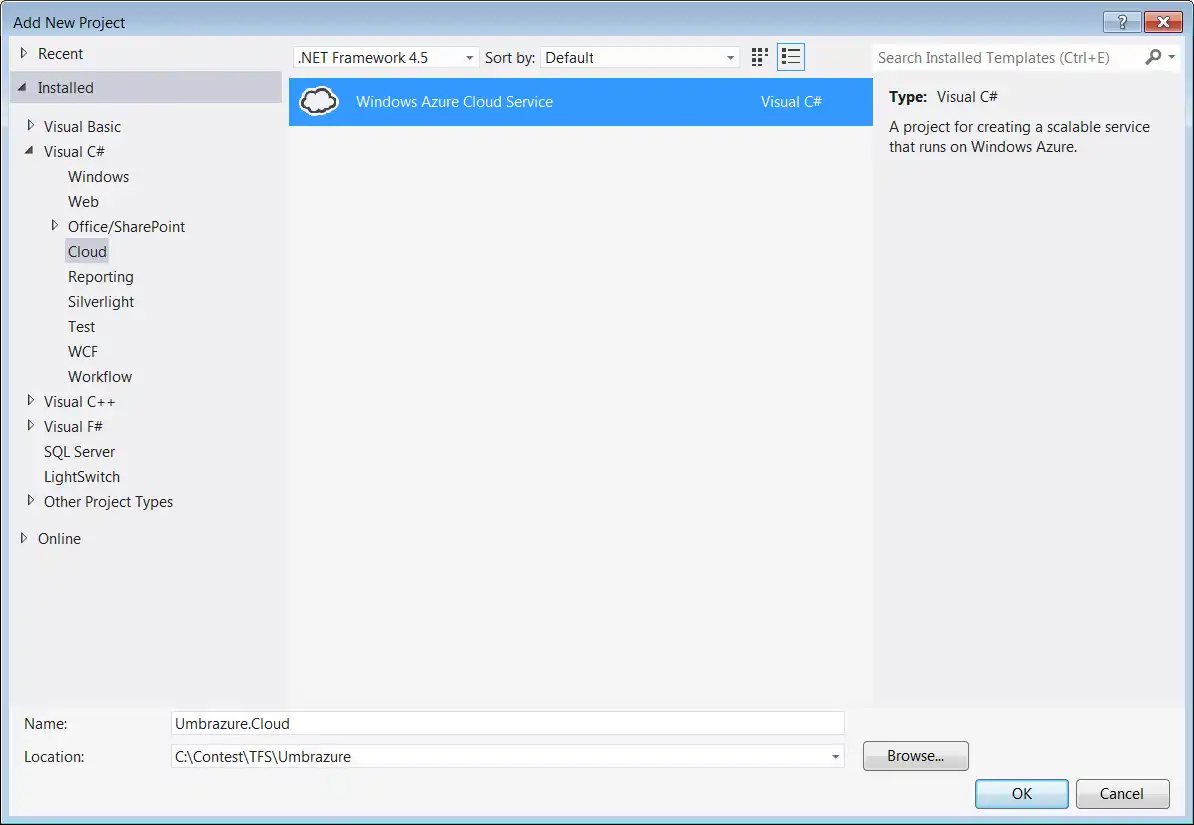Screen dimensions: 1194x825
Task: Select the Visual C++ label
Action: coord(79,401)
